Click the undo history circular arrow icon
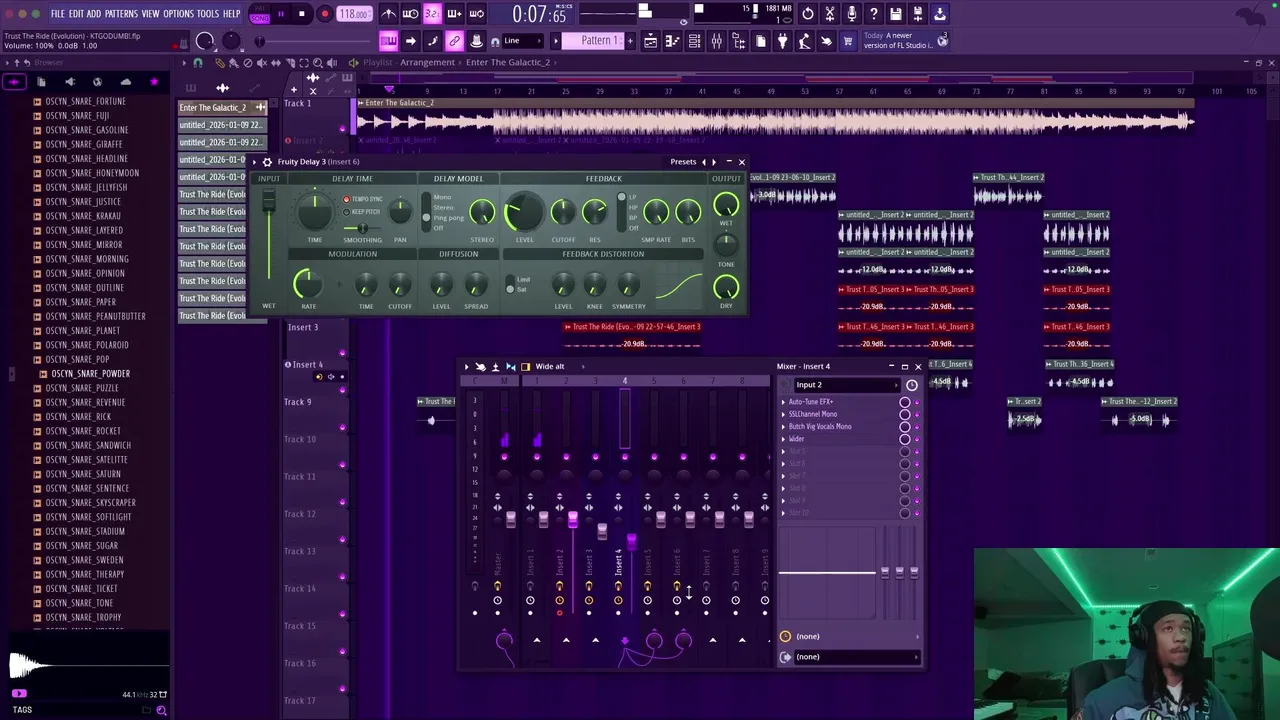The width and height of the screenshot is (1280, 720). (x=807, y=14)
